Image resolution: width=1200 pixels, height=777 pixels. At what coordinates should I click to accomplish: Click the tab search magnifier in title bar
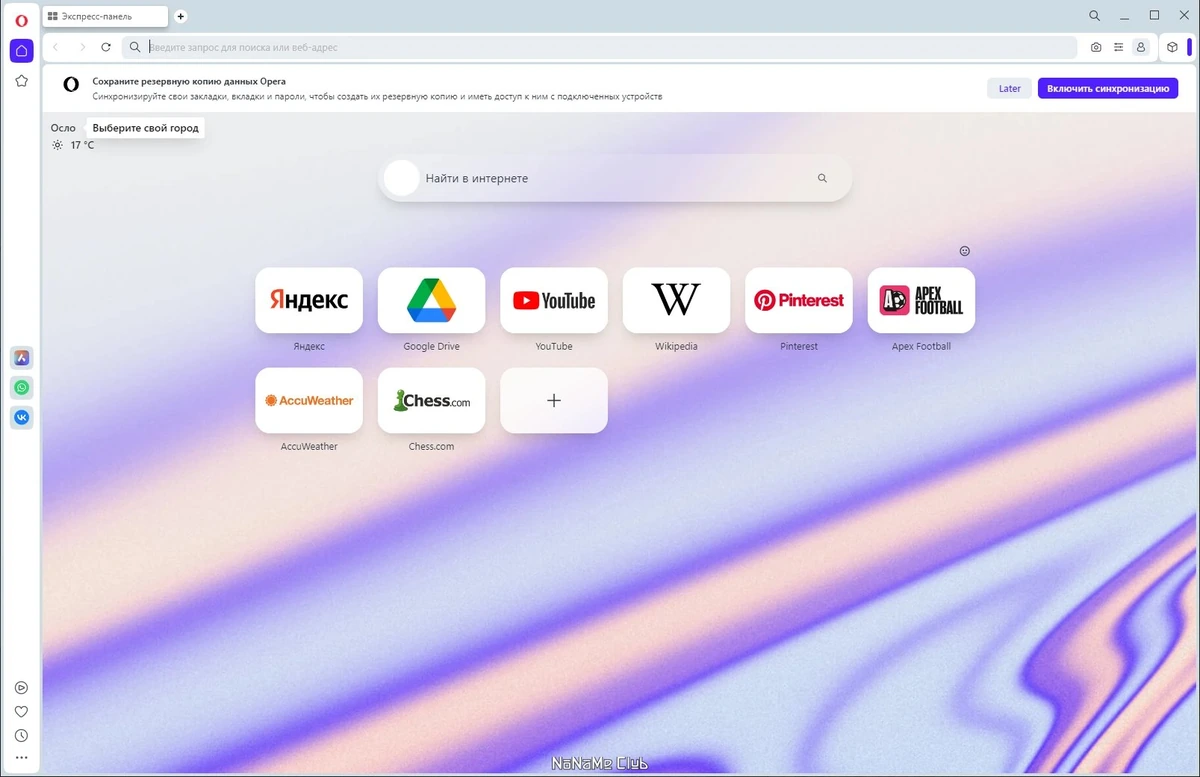coord(1094,16)
